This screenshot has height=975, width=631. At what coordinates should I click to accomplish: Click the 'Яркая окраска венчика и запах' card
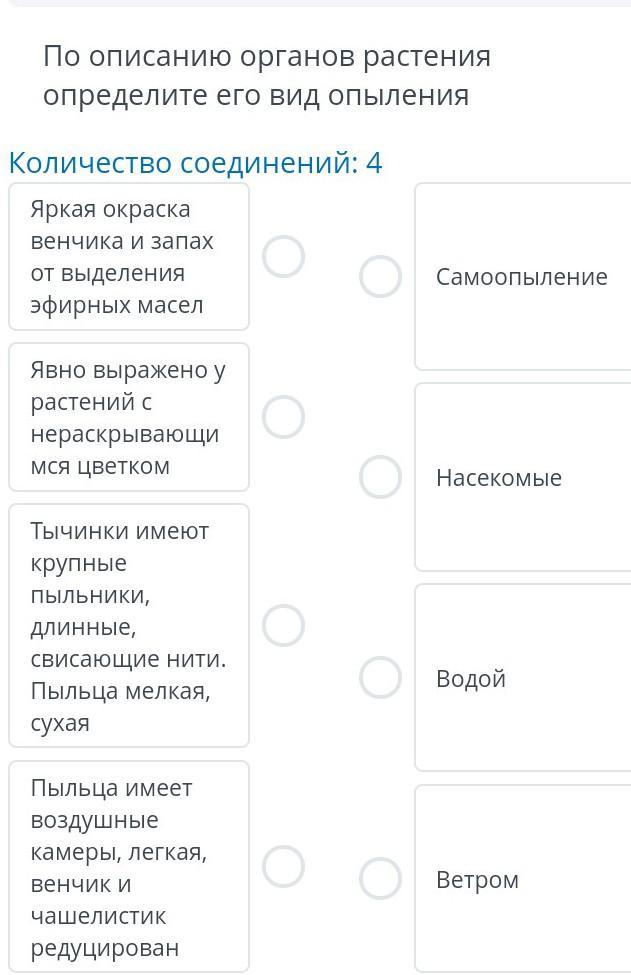(x=128, y=257)
